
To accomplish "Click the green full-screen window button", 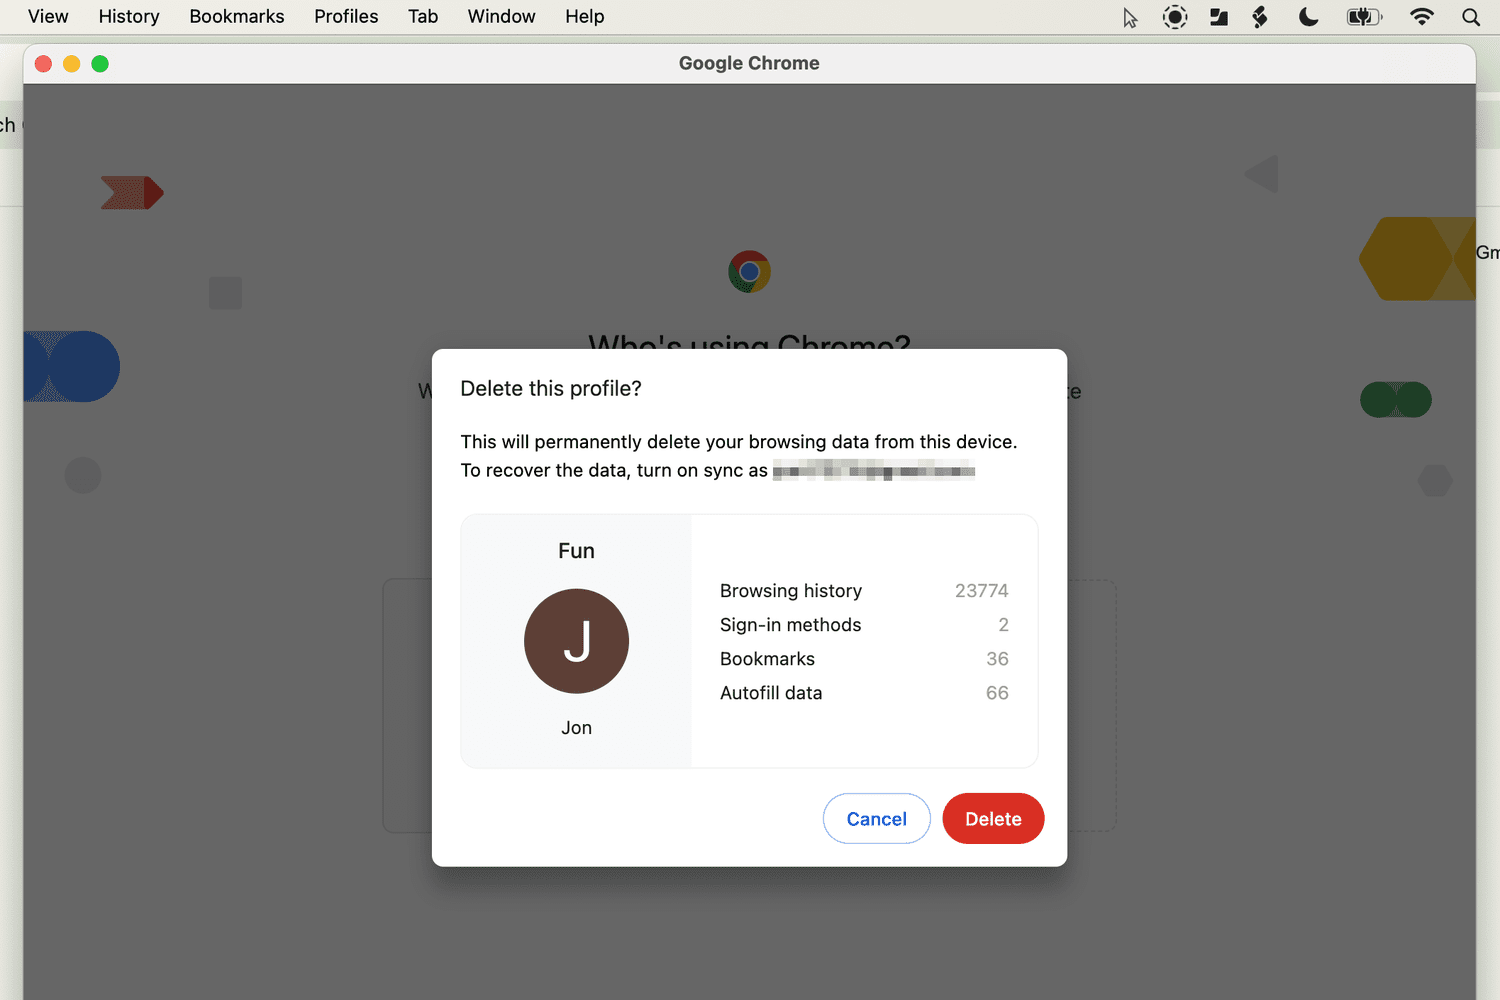I will tap(100, 64).
